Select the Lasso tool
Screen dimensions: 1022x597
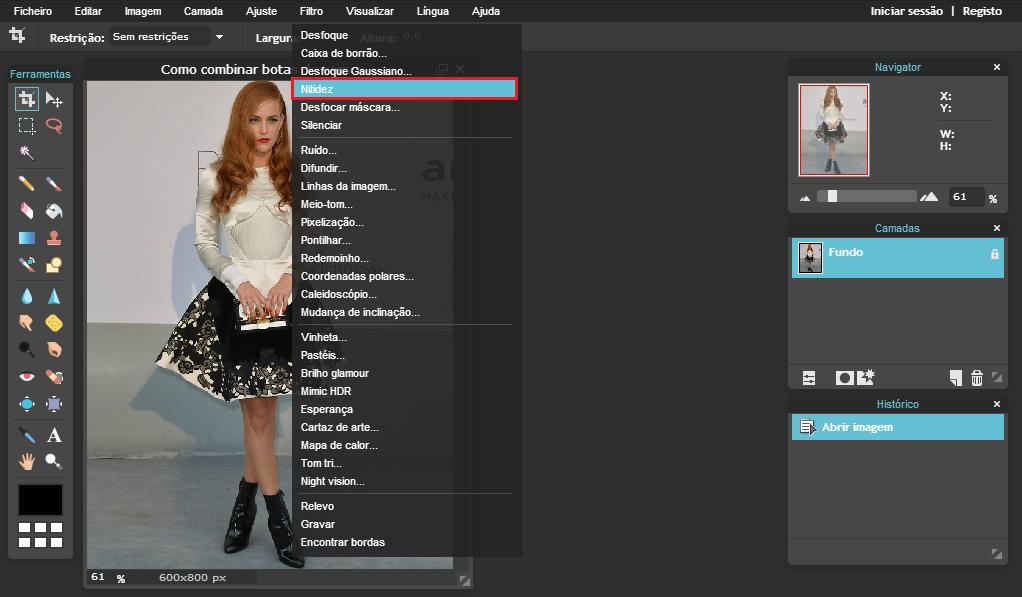[54, 126]
